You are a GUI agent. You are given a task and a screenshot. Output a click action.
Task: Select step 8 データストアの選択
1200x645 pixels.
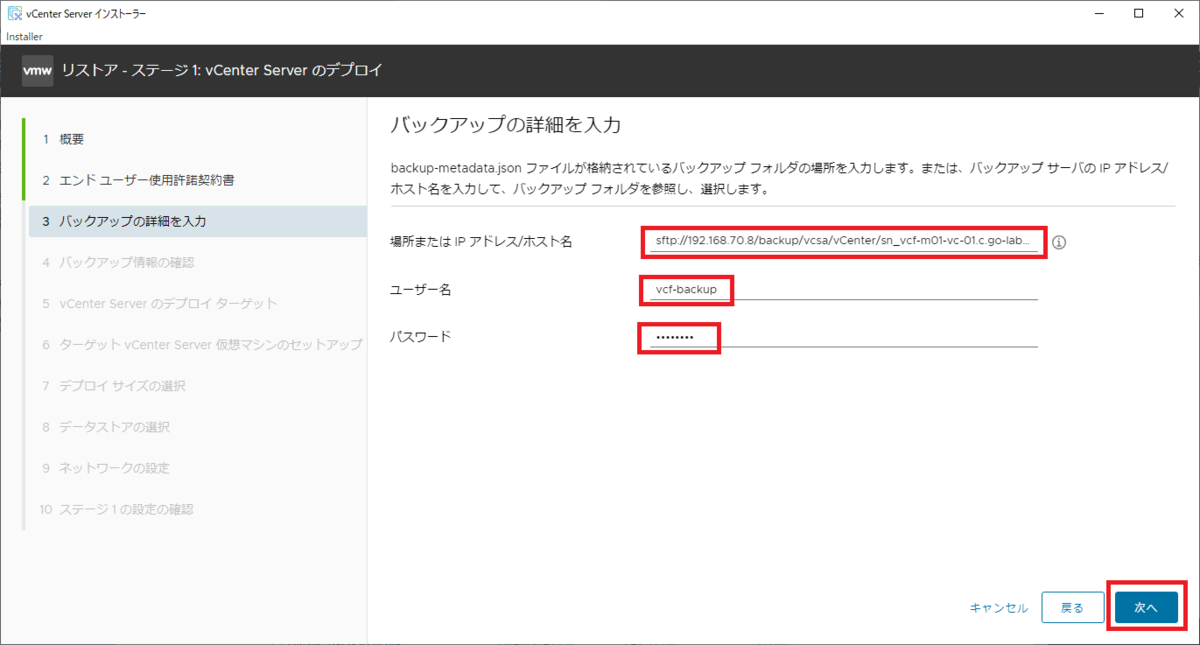point(198,427)
